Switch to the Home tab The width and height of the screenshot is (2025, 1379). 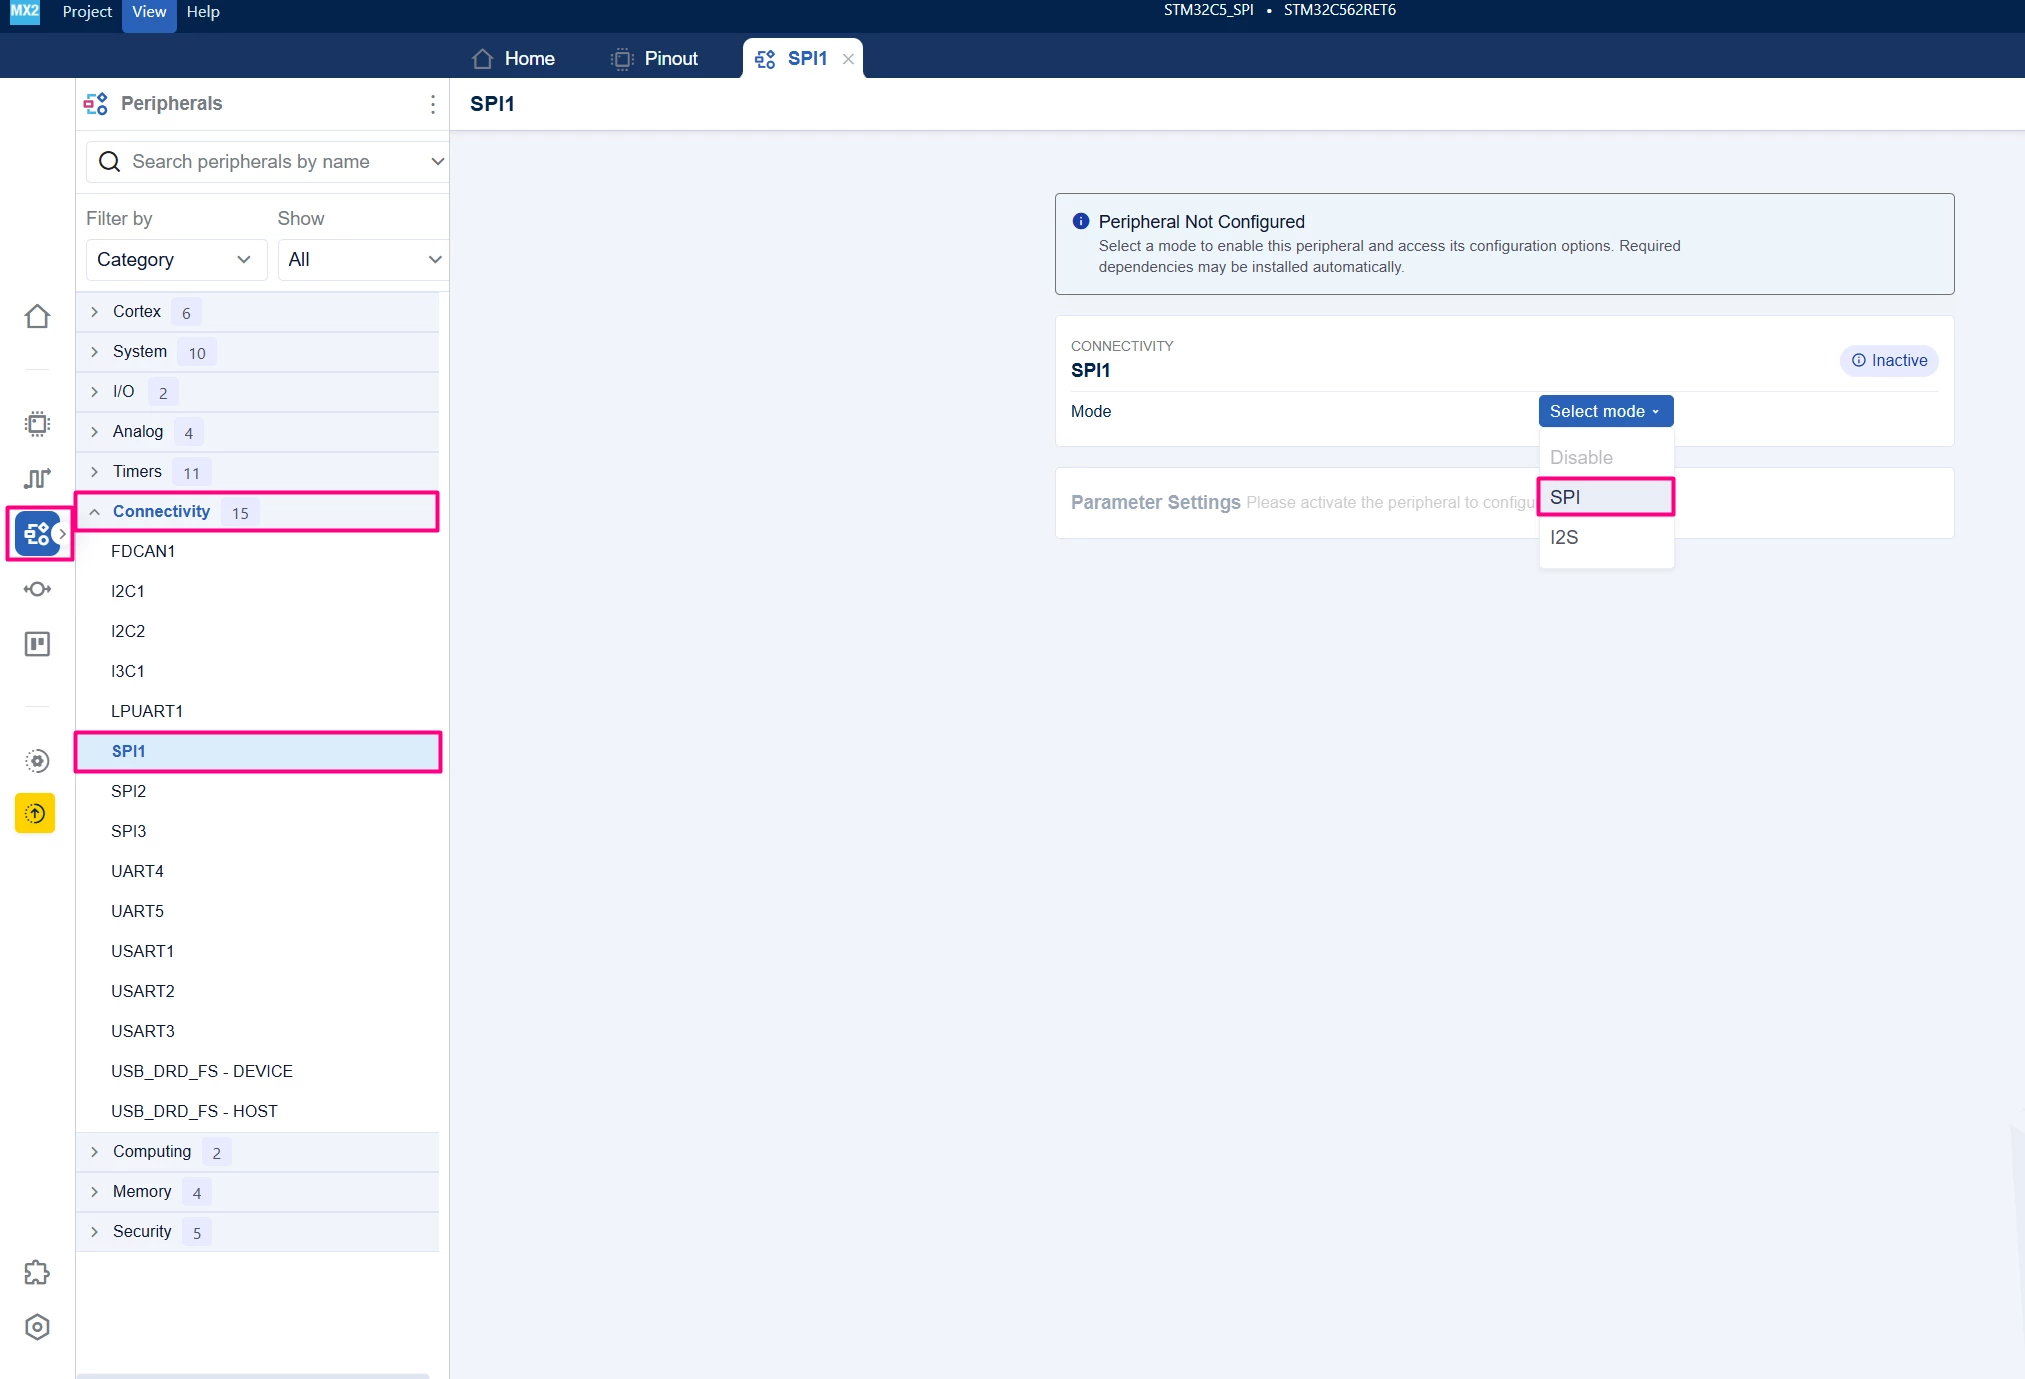(x=514, y=59)
